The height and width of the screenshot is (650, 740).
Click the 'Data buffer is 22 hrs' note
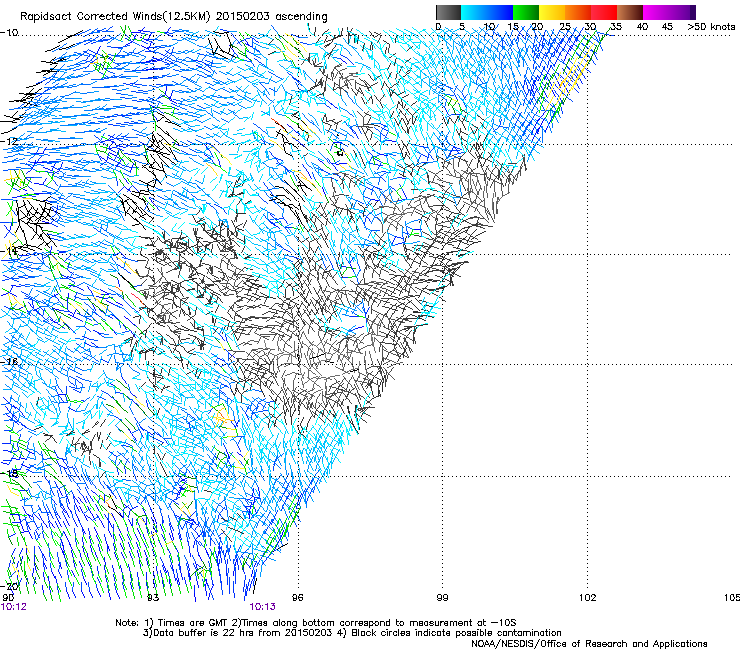(352, 633)
